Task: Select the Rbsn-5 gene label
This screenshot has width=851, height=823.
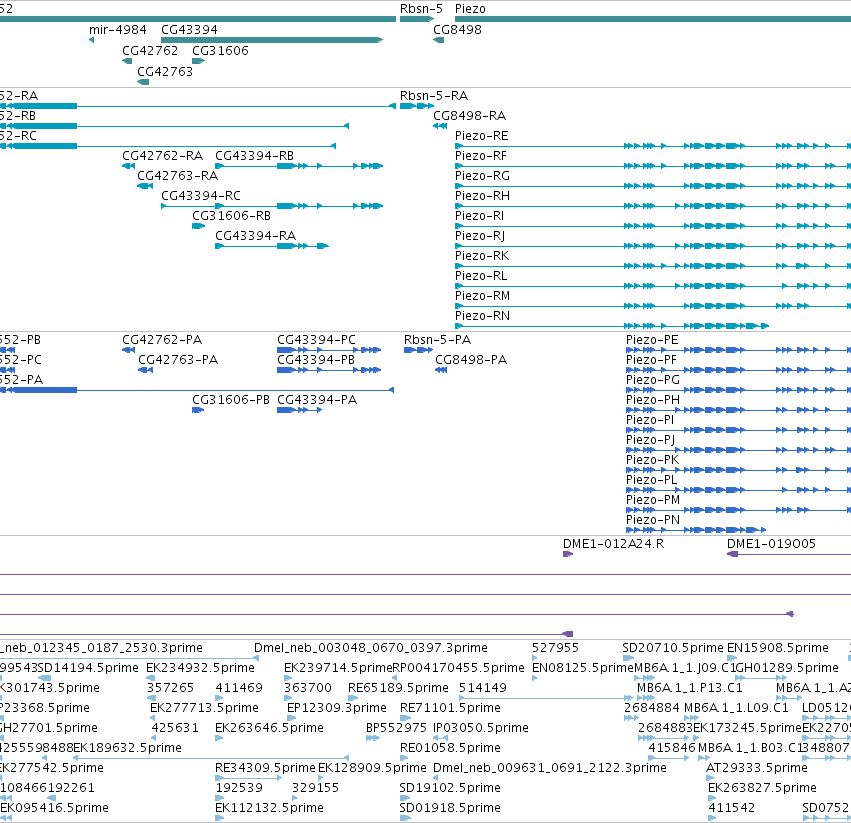Action: pos(421,9)
